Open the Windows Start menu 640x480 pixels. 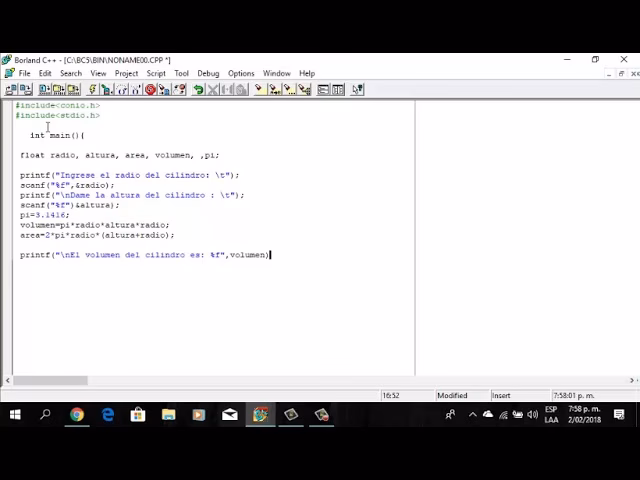point(15,415)
